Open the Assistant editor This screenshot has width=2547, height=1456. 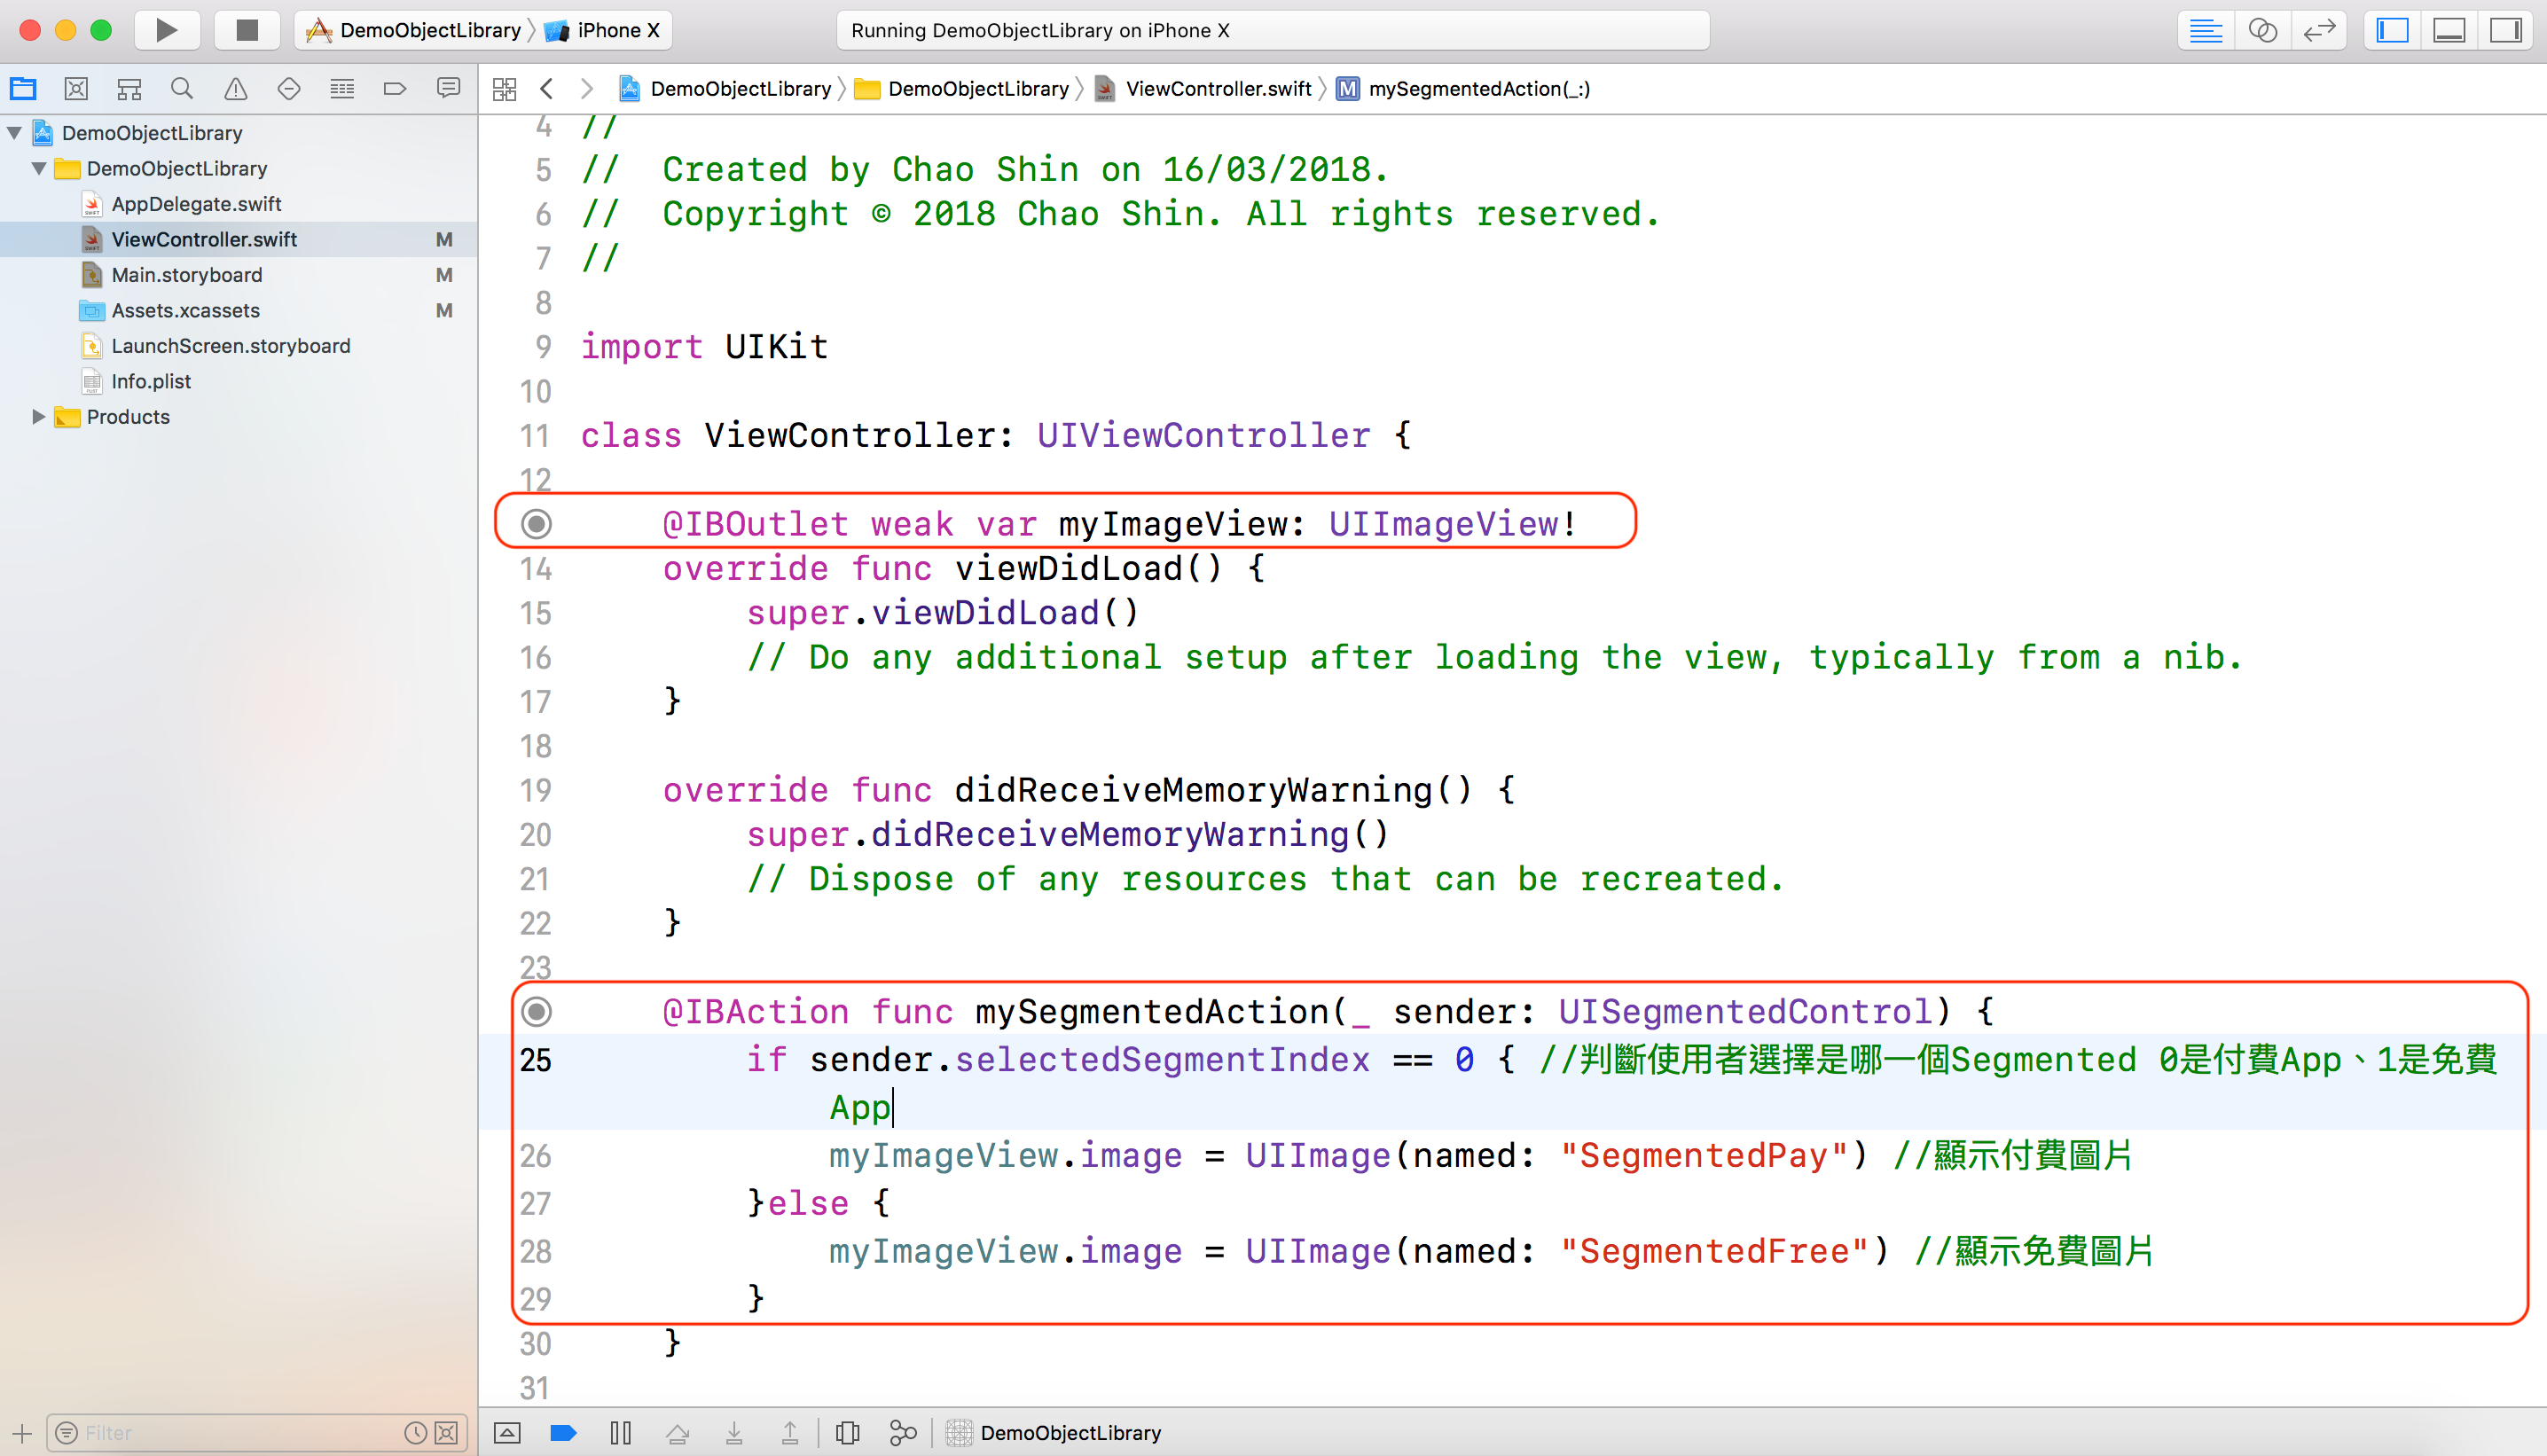(x=2263, y=30)
